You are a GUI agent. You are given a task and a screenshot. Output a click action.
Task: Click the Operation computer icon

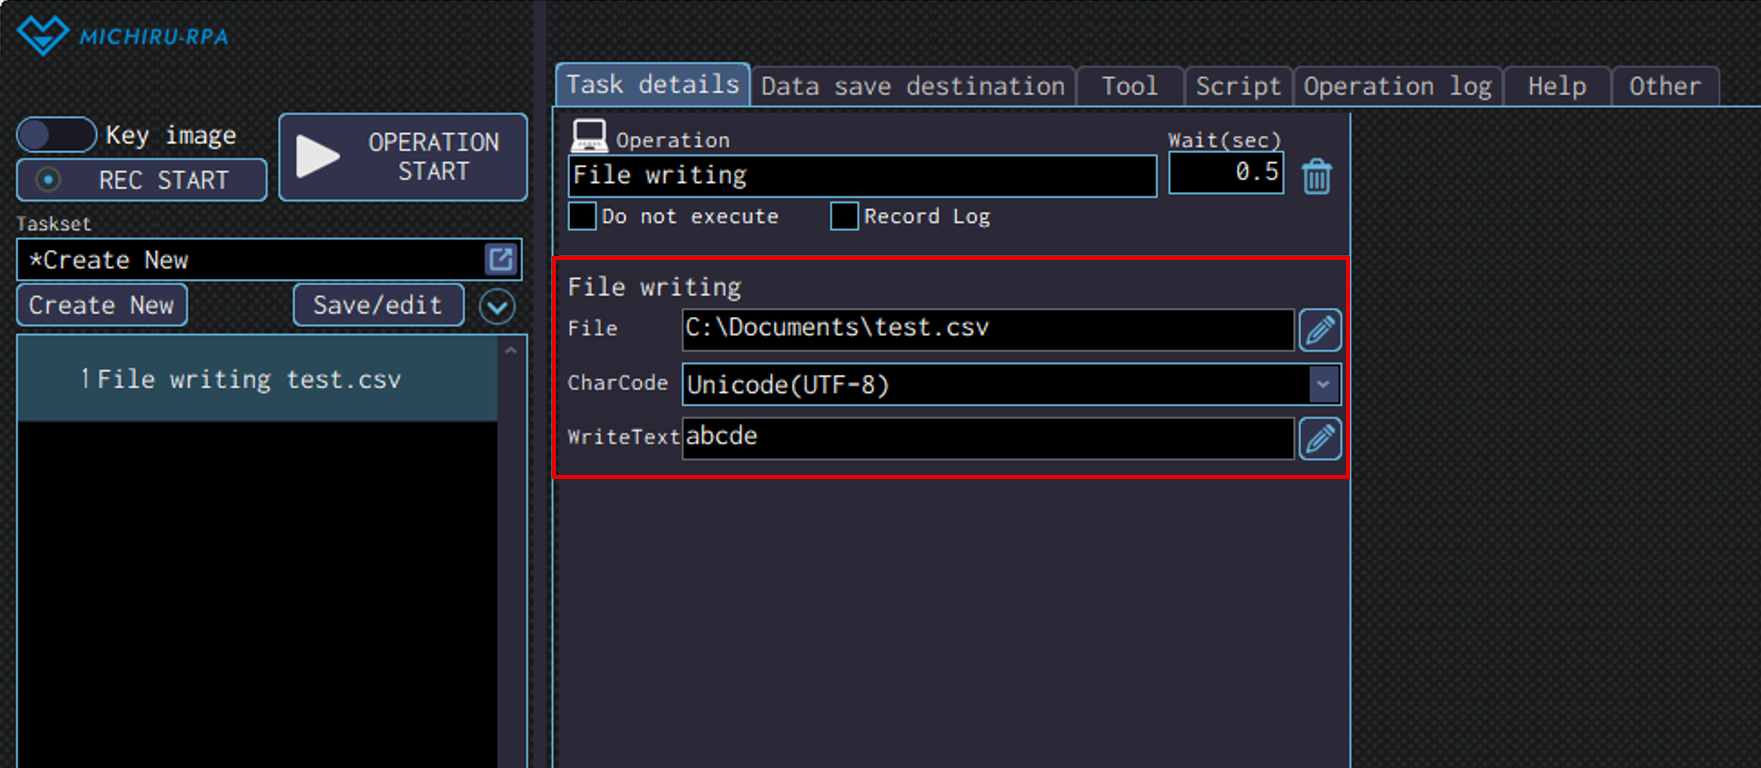589,136
